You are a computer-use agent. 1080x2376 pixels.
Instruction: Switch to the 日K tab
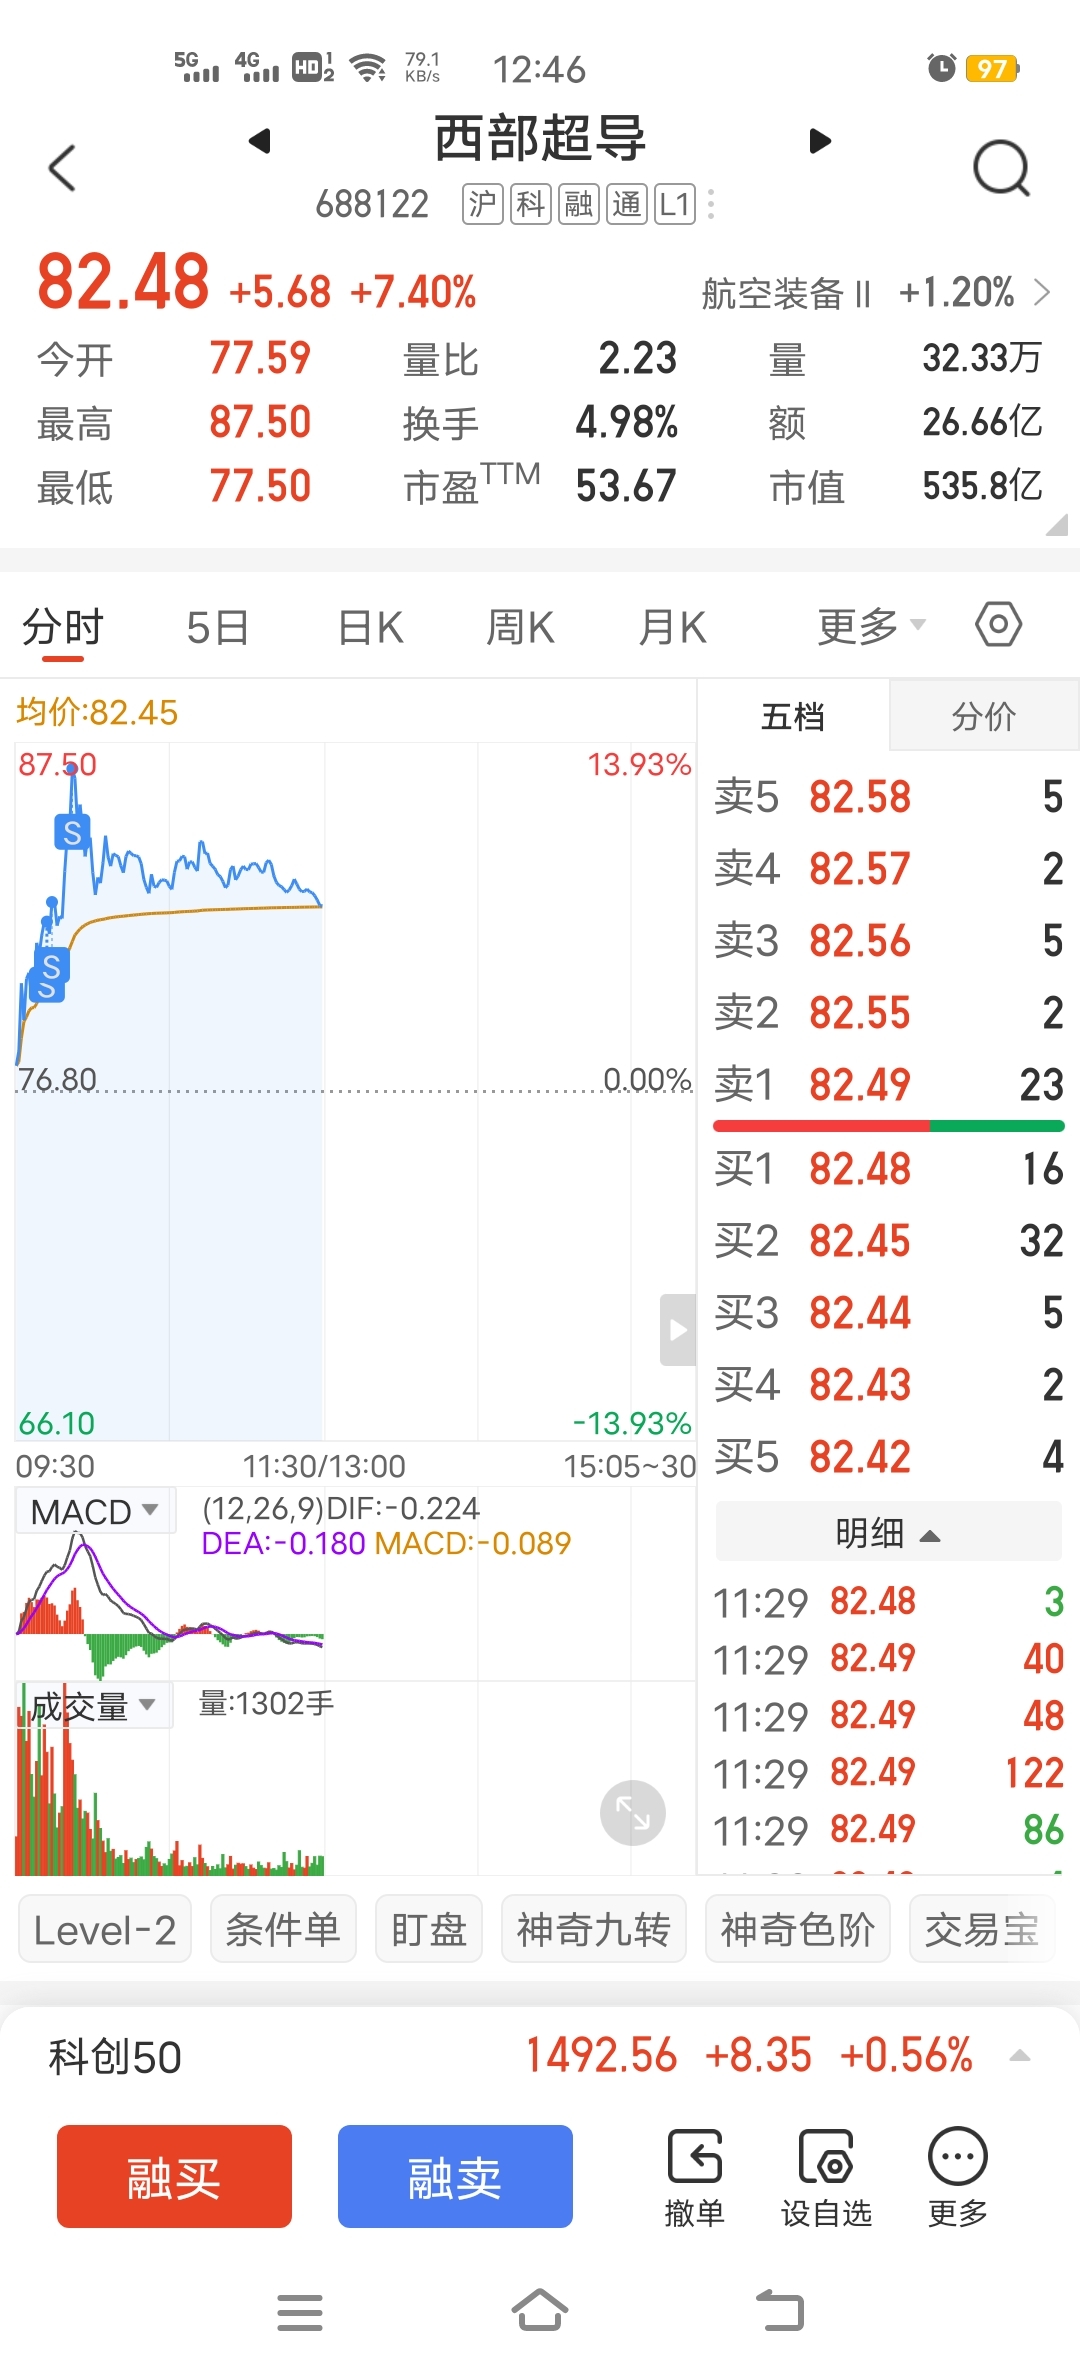pos(370,628)
